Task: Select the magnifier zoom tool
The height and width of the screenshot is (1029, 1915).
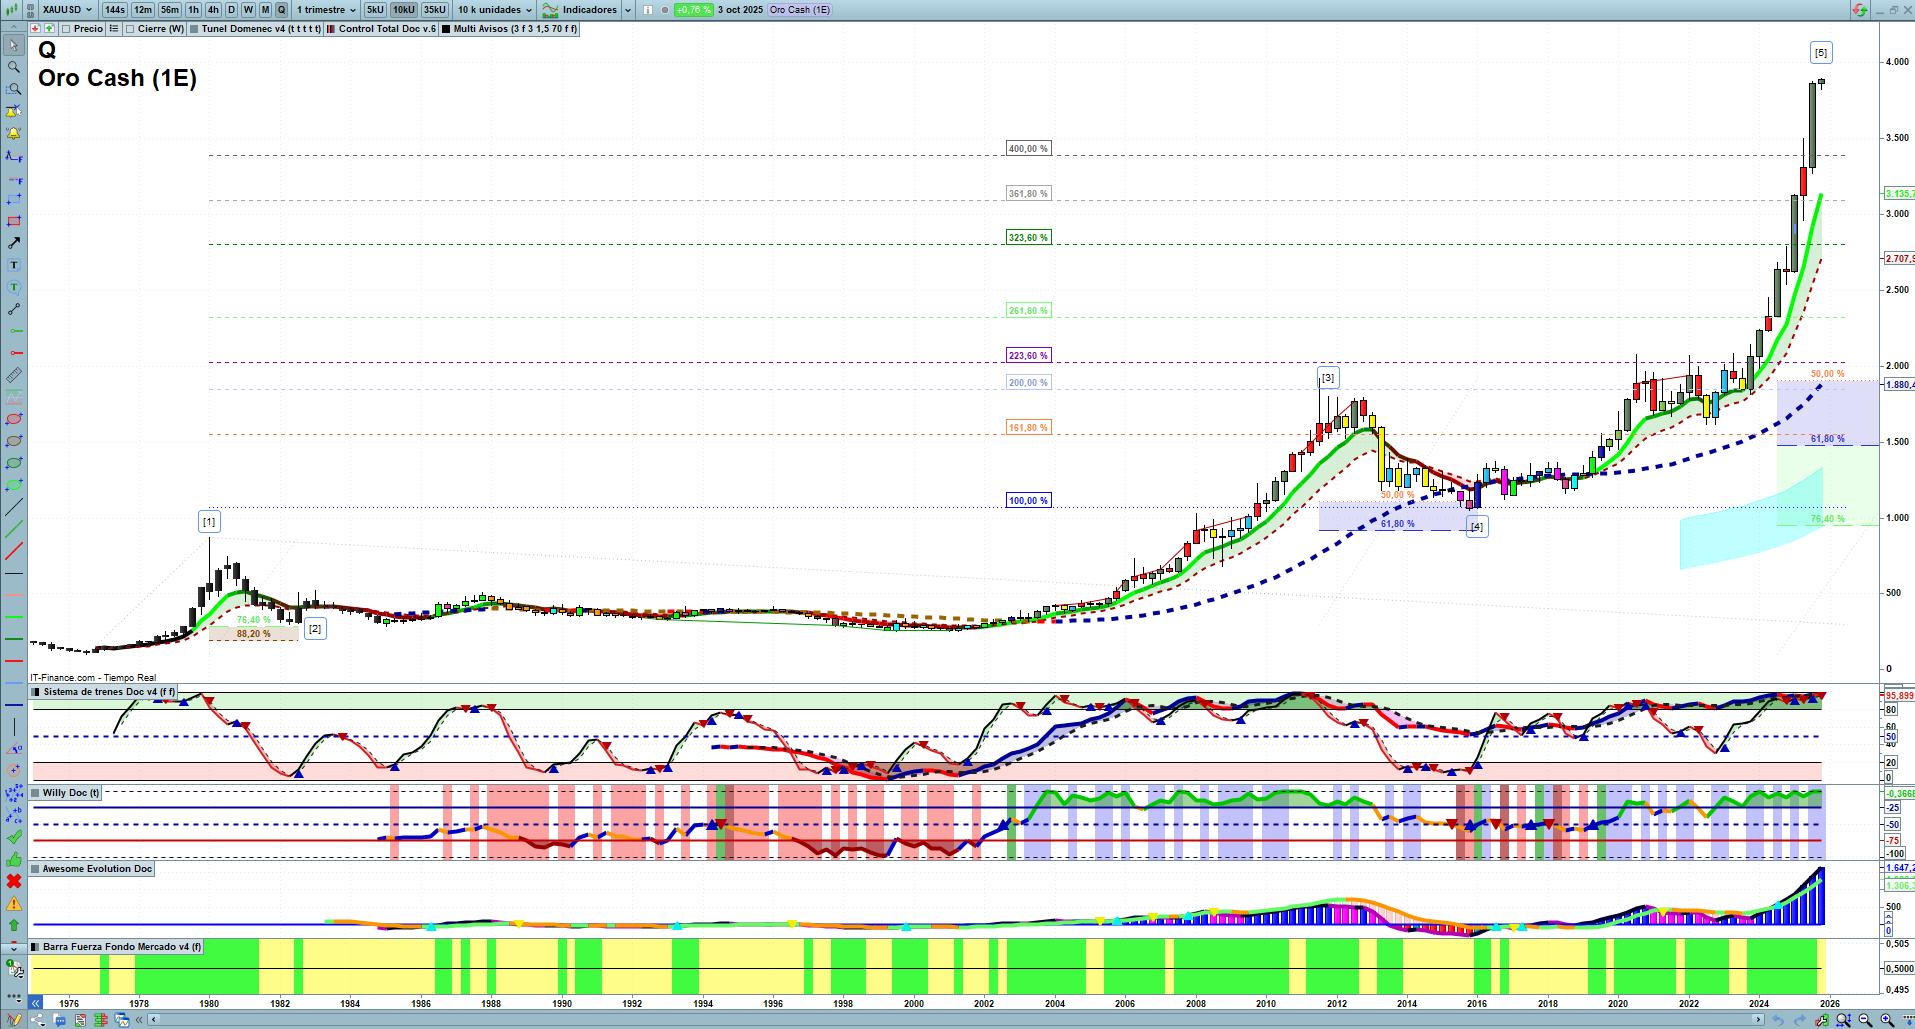Action: tap(14, 67)
